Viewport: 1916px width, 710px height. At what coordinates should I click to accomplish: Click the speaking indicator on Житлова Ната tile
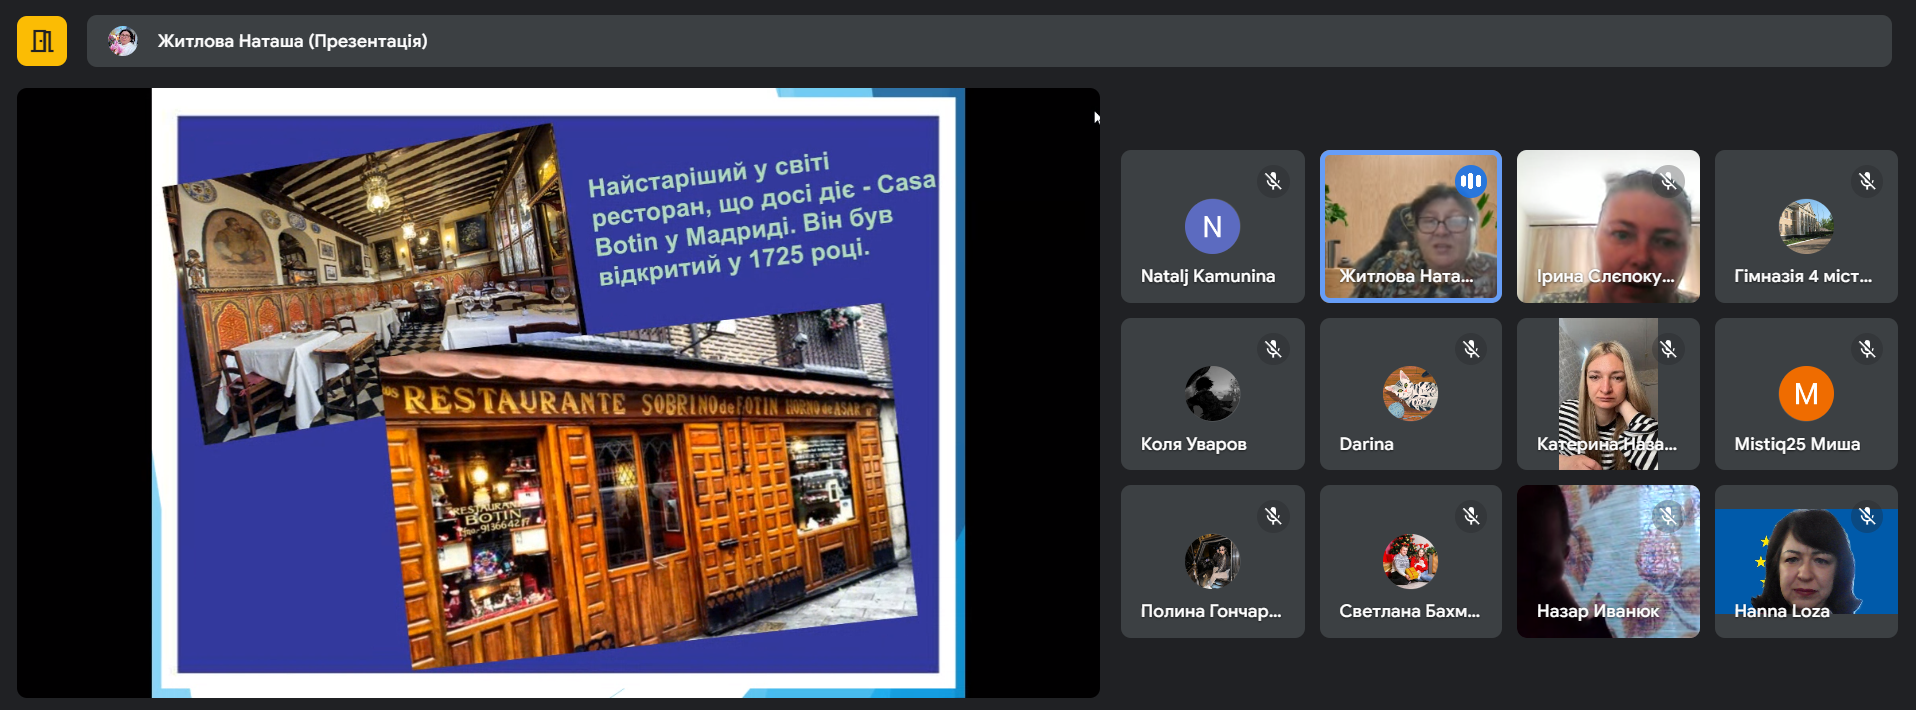1470,181
